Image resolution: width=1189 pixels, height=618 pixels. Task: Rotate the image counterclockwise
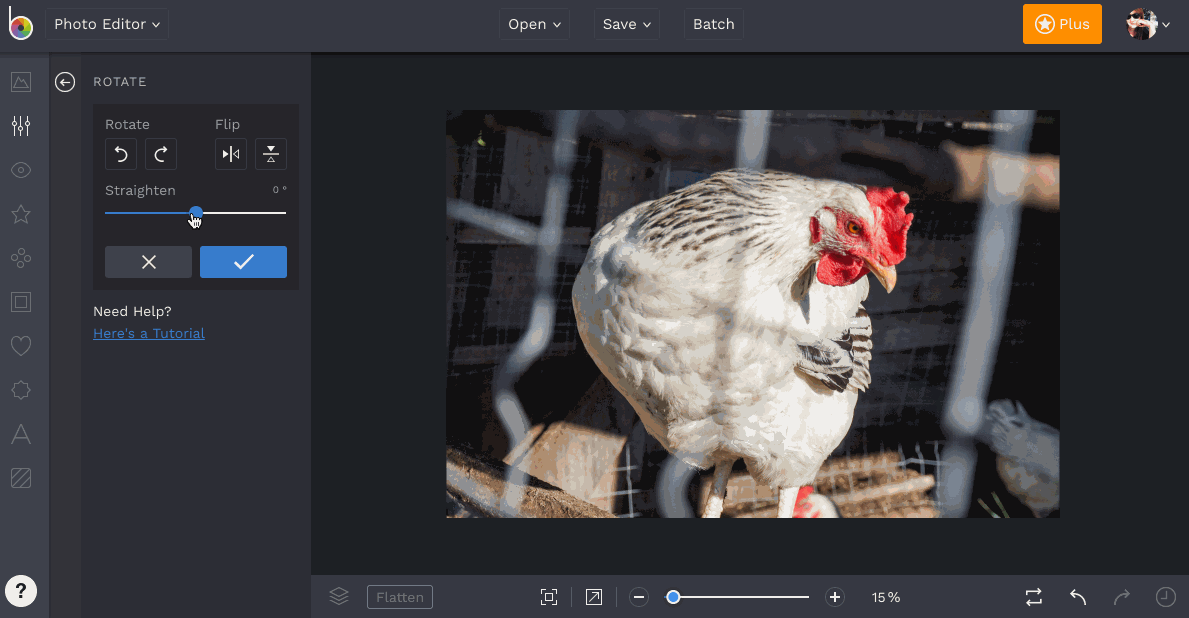[x=121, y=155]
